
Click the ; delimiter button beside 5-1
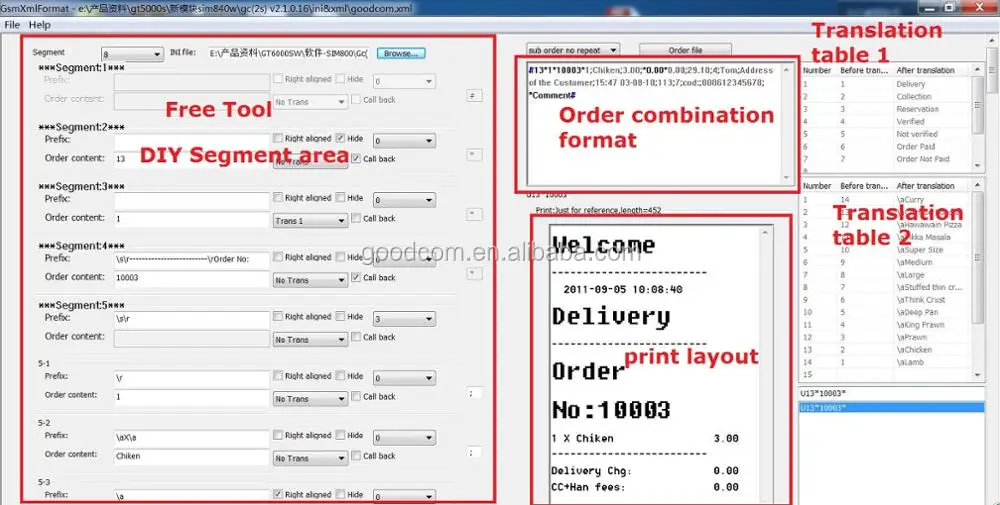pos(474,393)
